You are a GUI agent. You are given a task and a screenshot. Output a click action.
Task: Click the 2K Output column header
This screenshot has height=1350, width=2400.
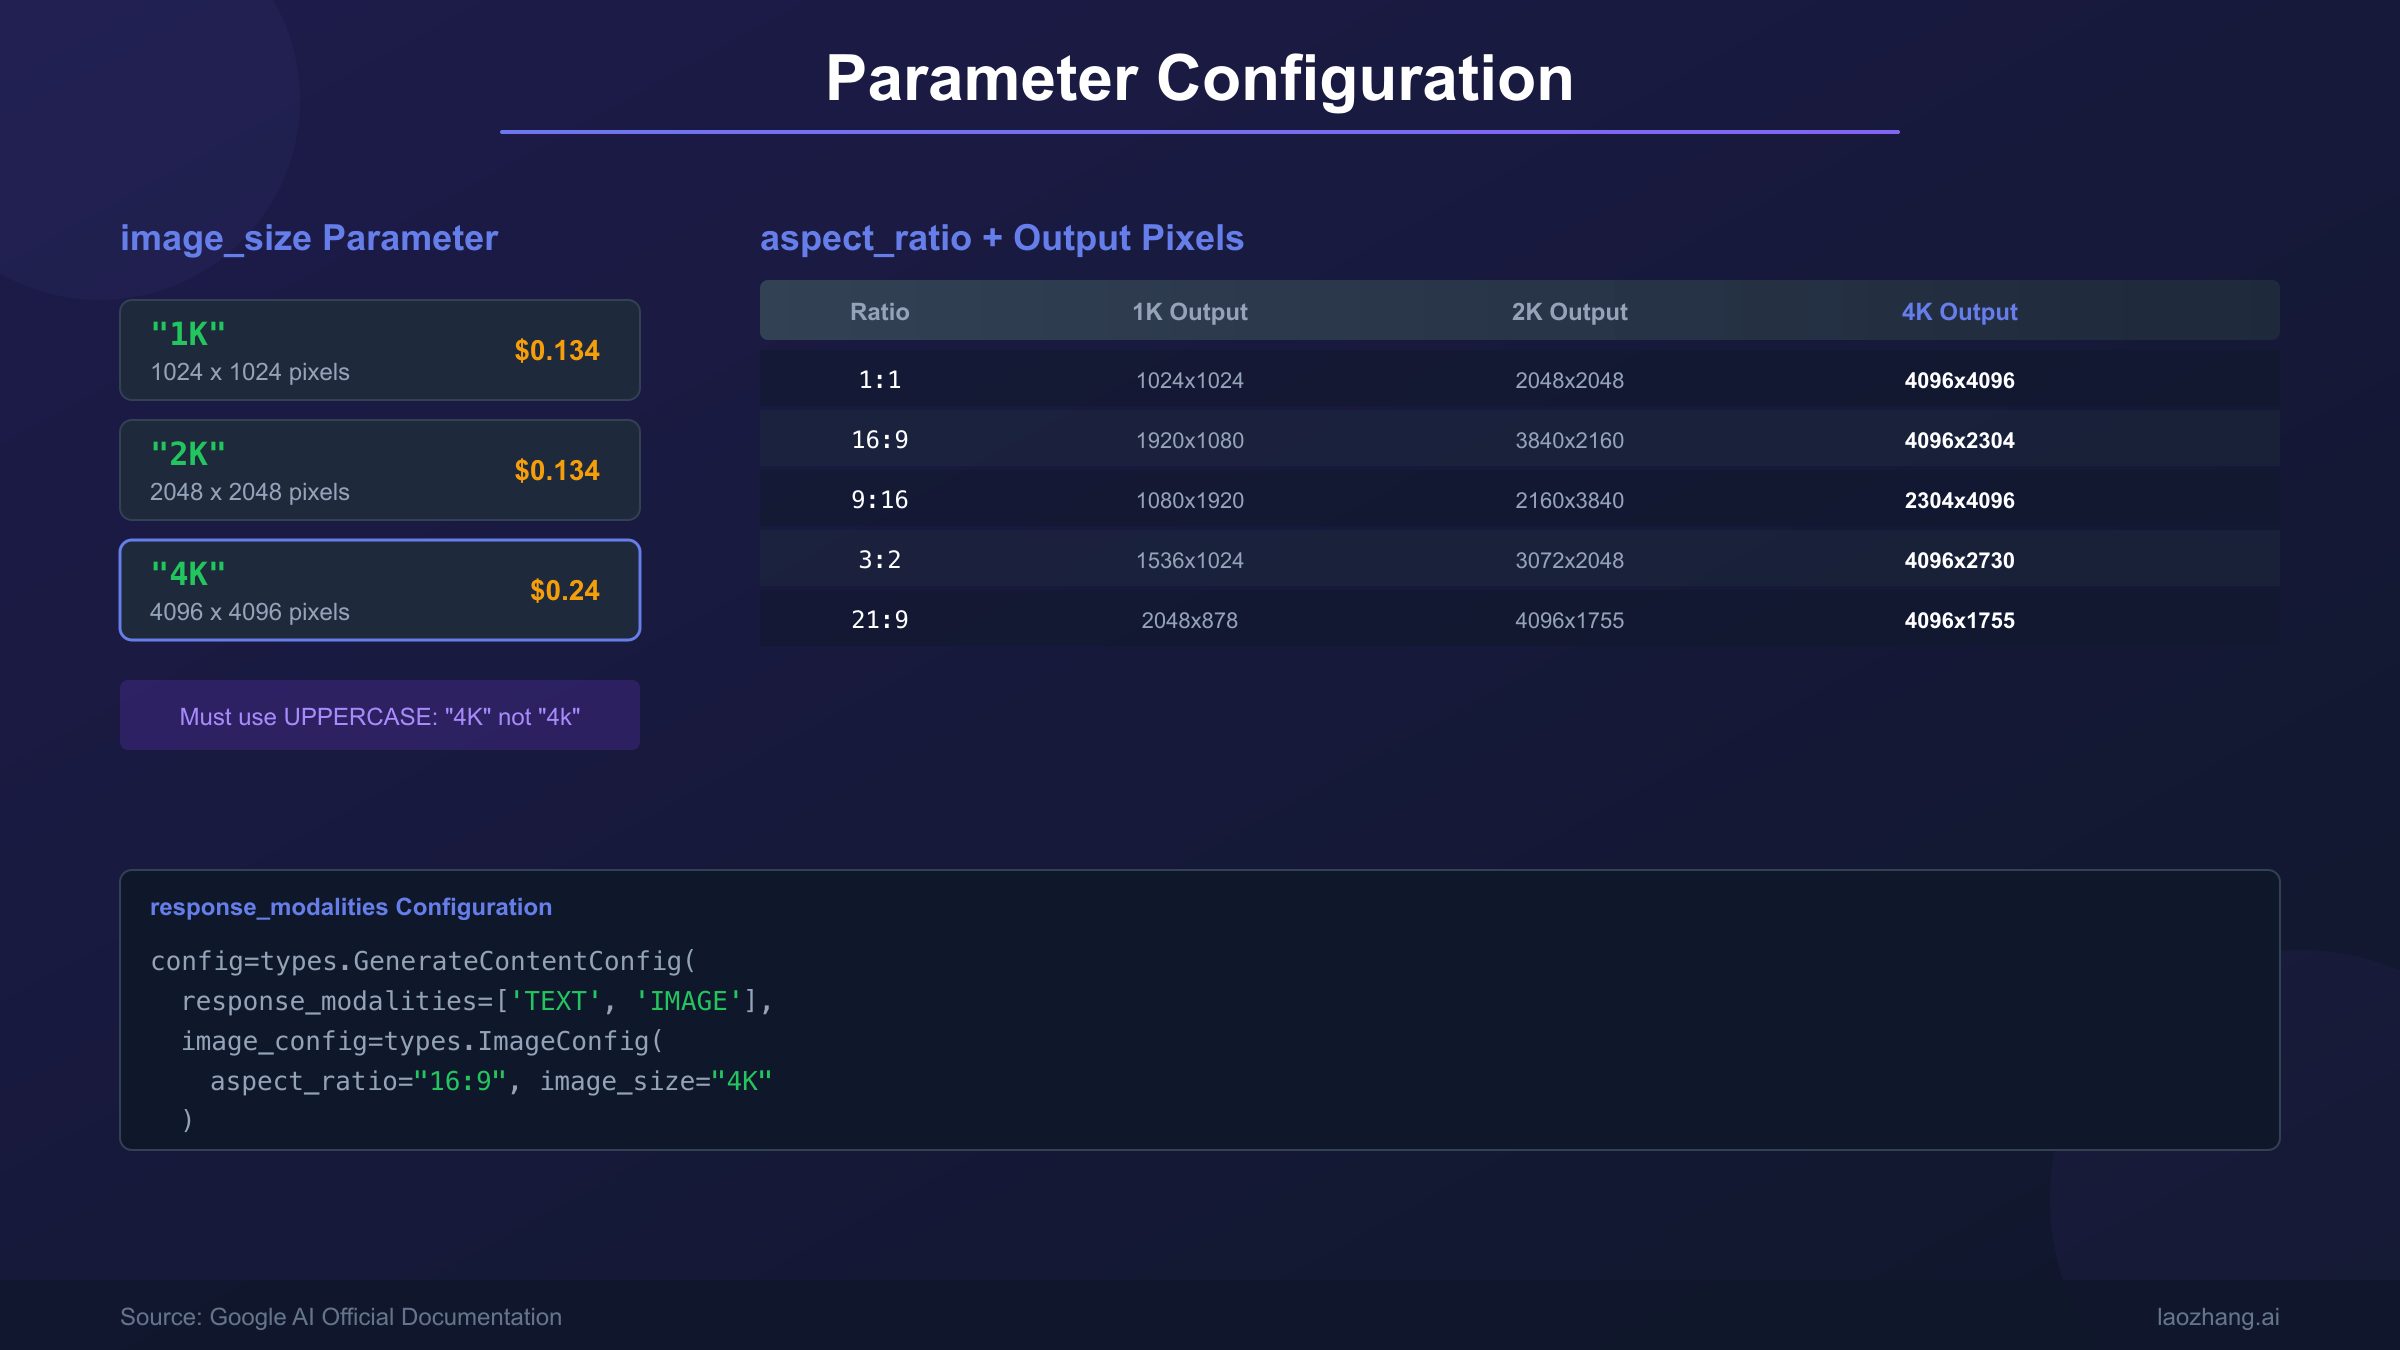click(x=1569, y=312)
